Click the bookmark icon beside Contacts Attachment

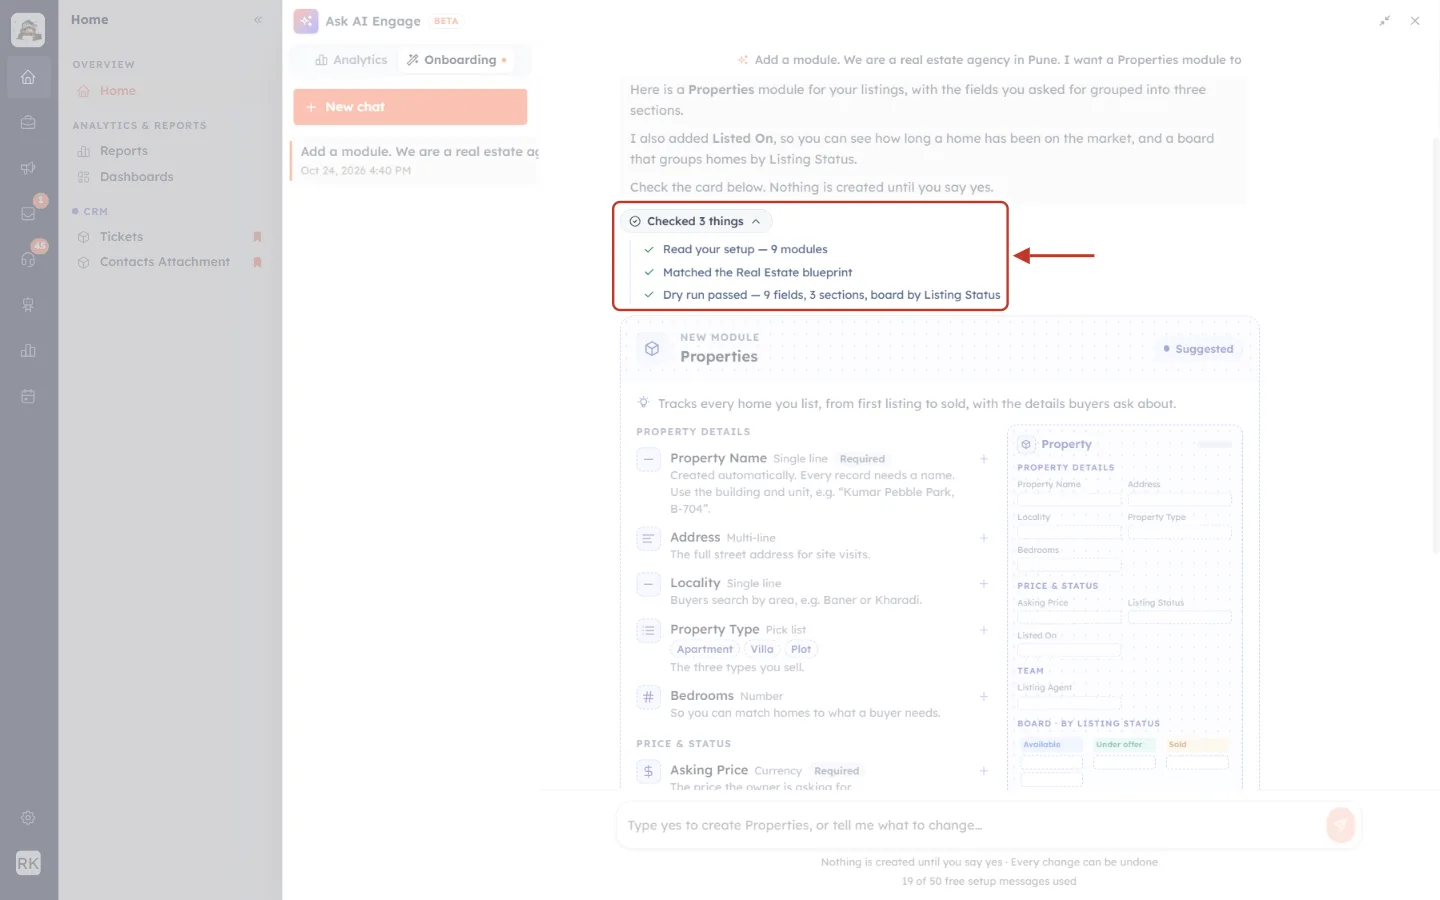point(257,262)
